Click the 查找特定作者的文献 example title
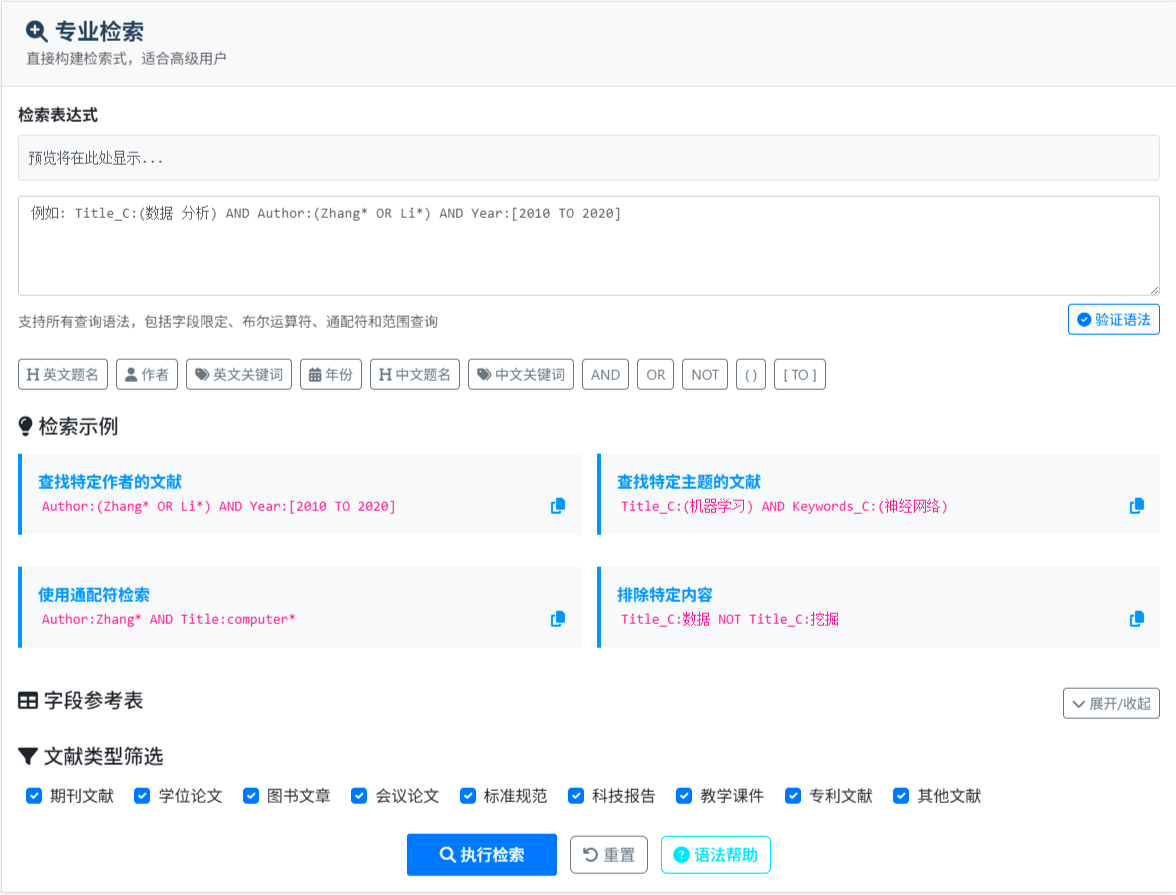This screenshot has width=1176, height=895. (x=110, y=482)
